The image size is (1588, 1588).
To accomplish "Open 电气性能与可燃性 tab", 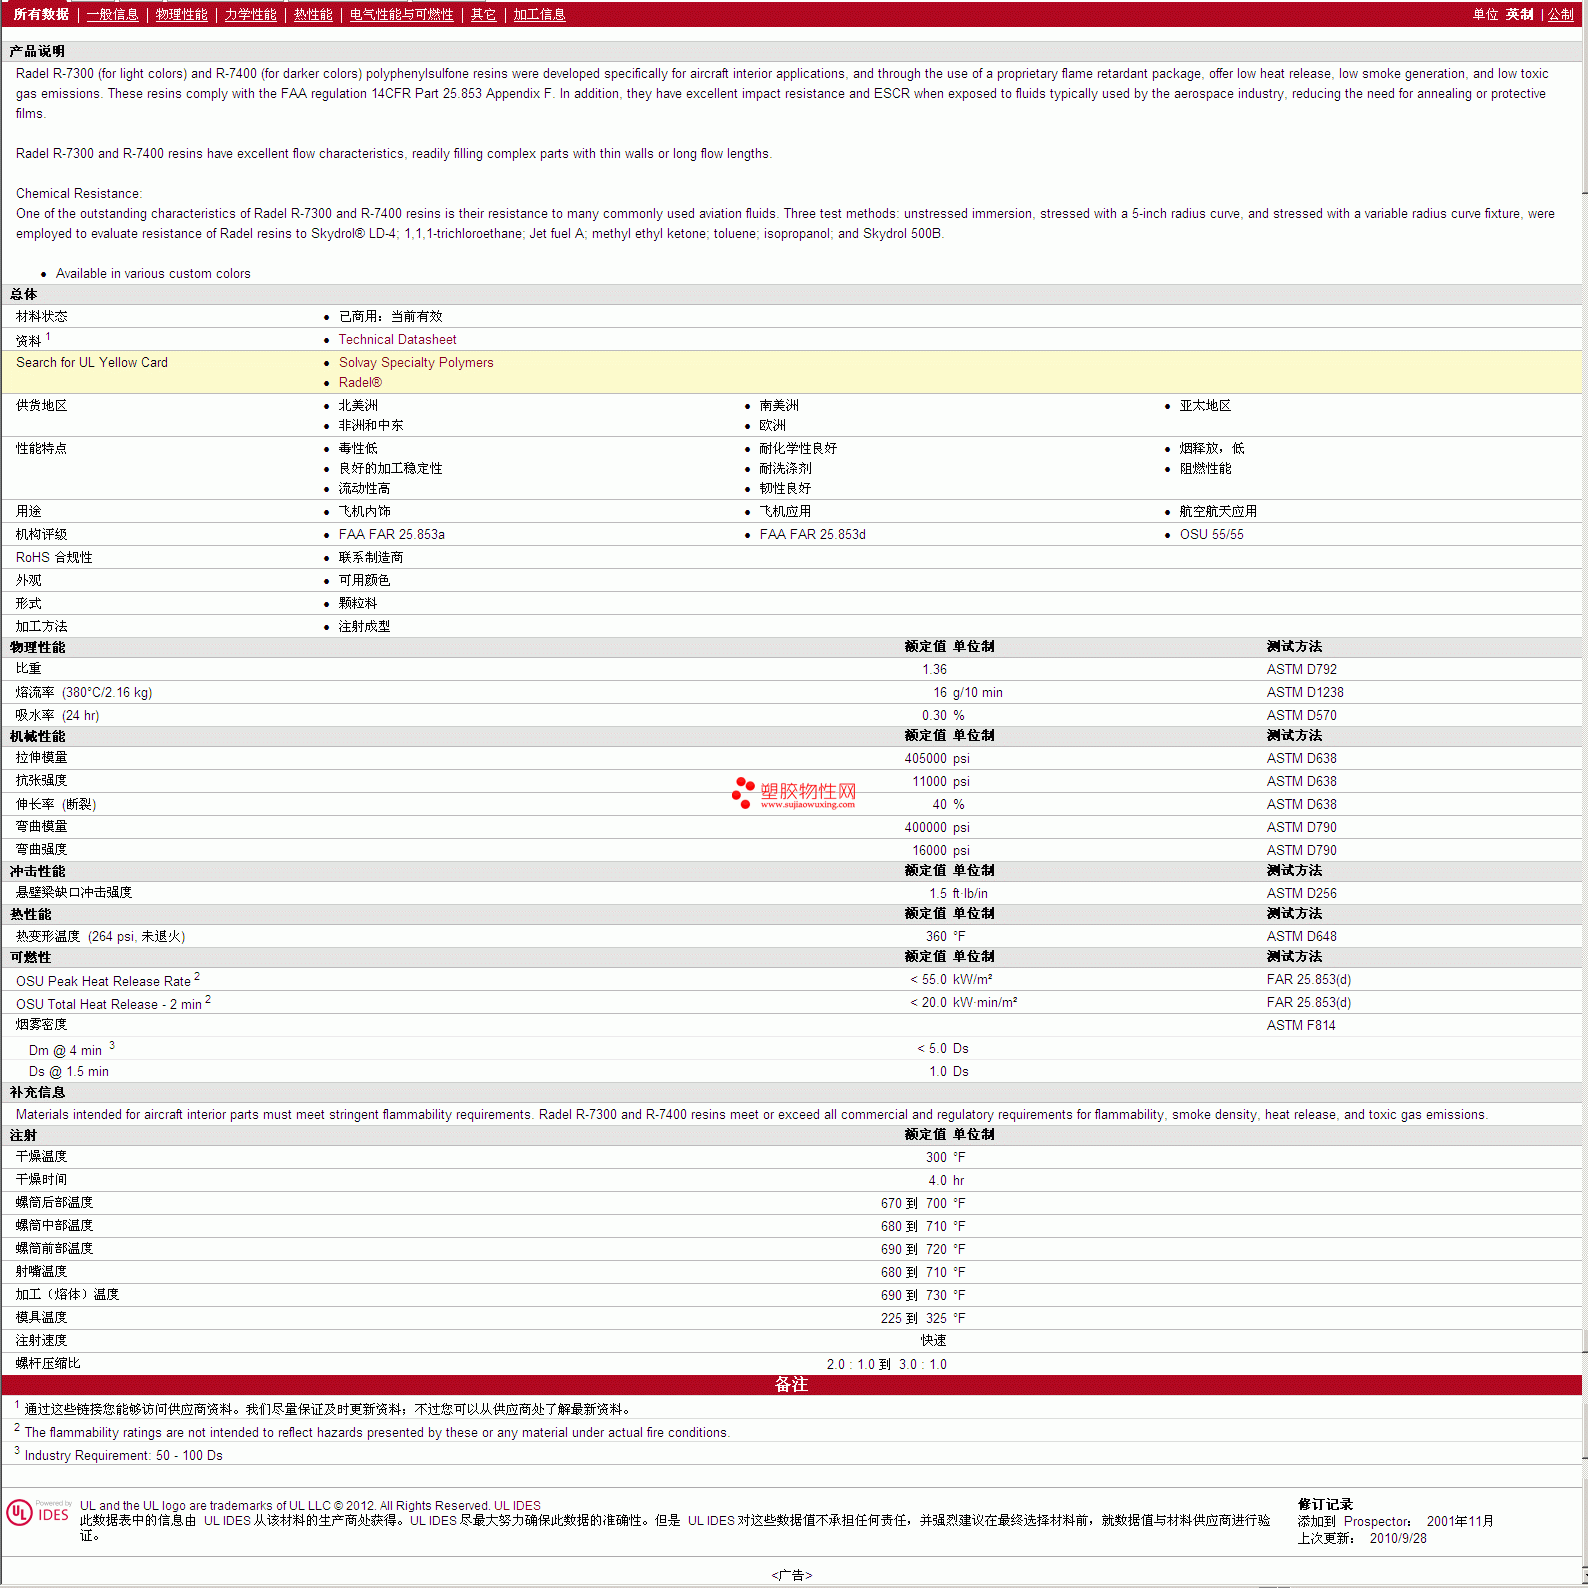I will coord(401,14).
